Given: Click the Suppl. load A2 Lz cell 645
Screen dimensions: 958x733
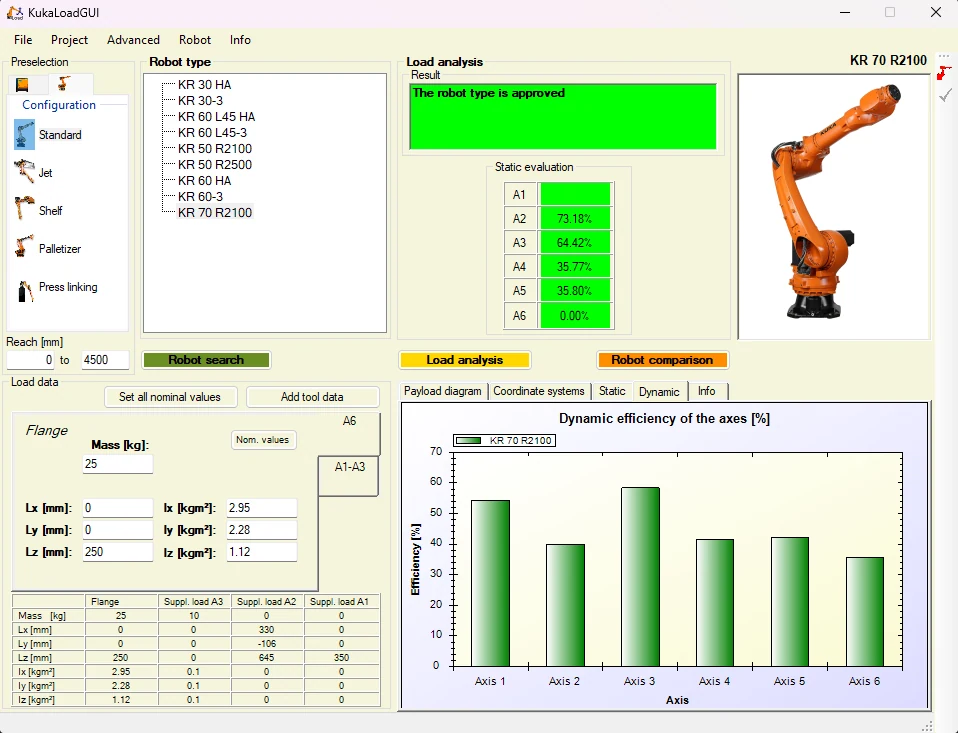Looking at the screenshot, I should 266,658.
